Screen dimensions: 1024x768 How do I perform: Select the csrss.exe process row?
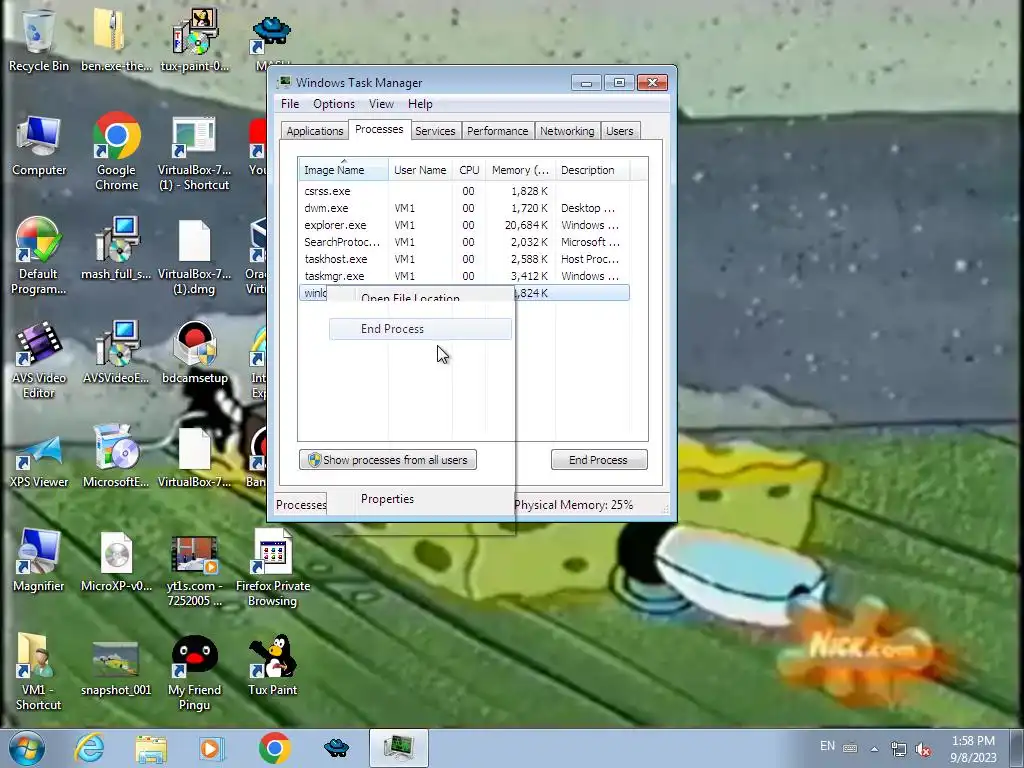tap(464, 191)
